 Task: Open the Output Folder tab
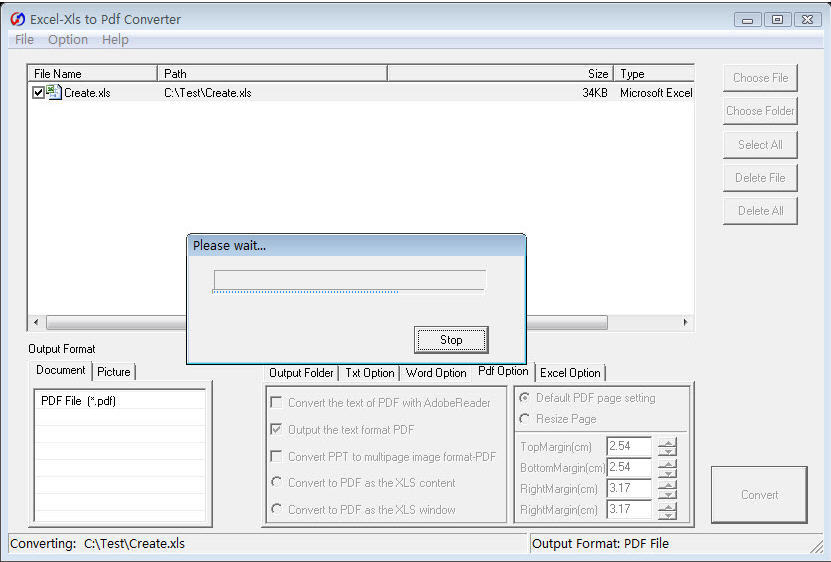[301, 373]
